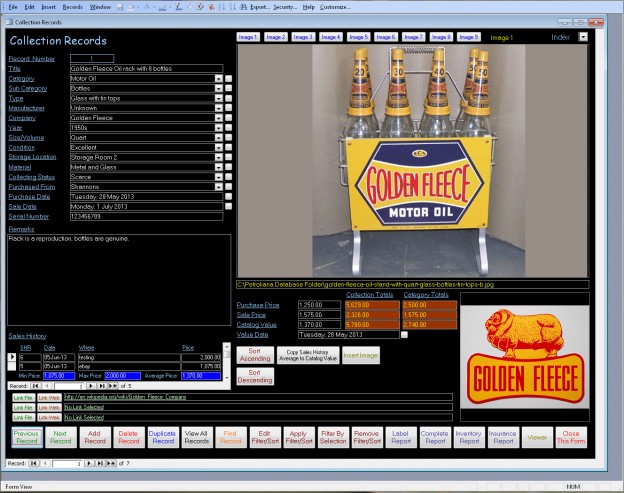This screenshot has width=624, height=493.
Task: Tick the checkbox beside Company field
Action: pos(228,118)
